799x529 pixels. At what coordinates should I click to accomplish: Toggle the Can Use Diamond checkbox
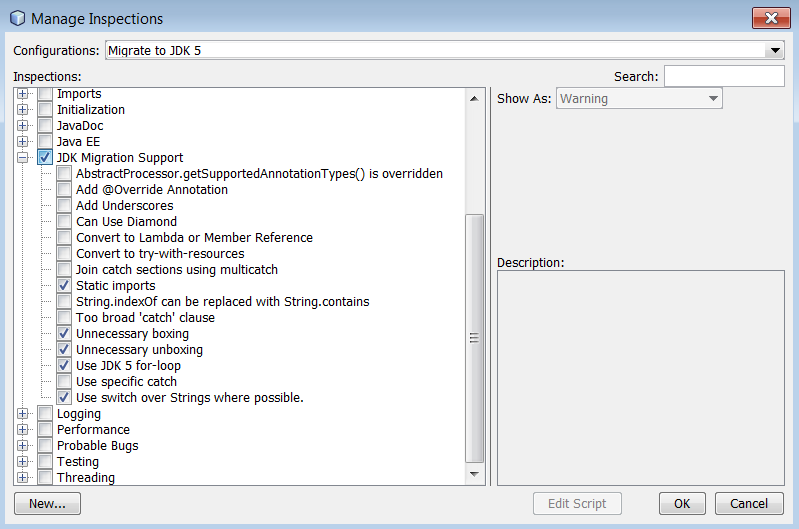64,222
